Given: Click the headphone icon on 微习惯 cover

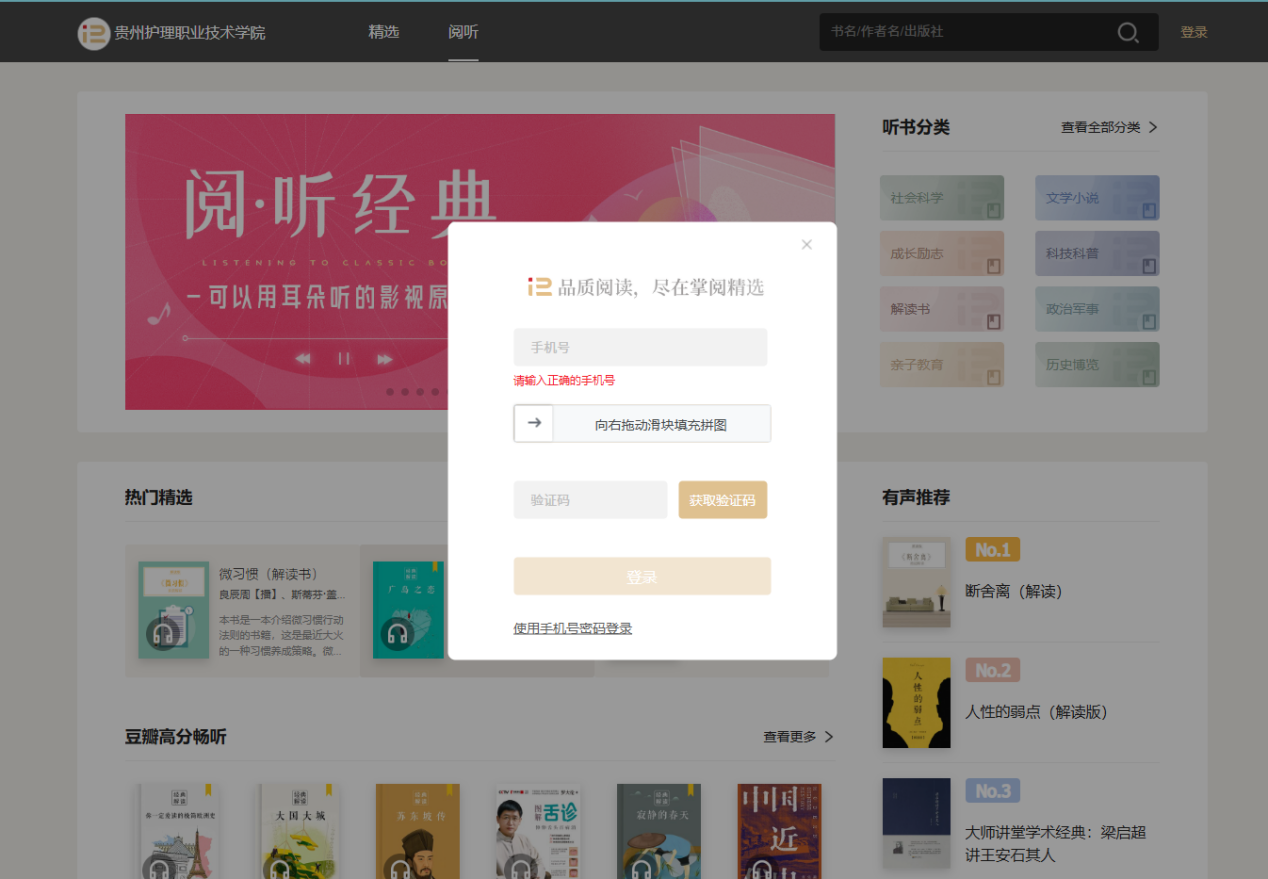Looking at the screenshot, I should click(163, 633).
